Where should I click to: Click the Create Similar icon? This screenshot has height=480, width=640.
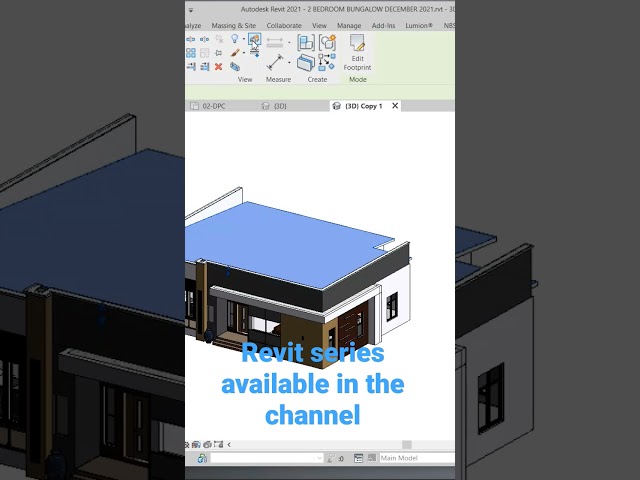[327, 62]
